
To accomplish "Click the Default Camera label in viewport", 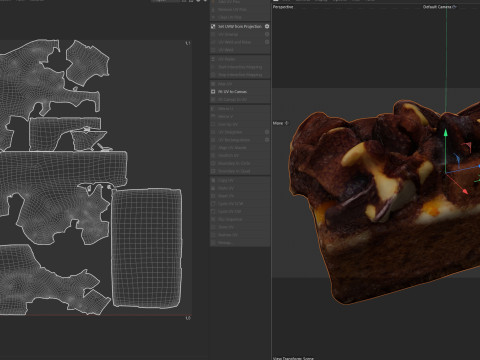I will (437, 7).
